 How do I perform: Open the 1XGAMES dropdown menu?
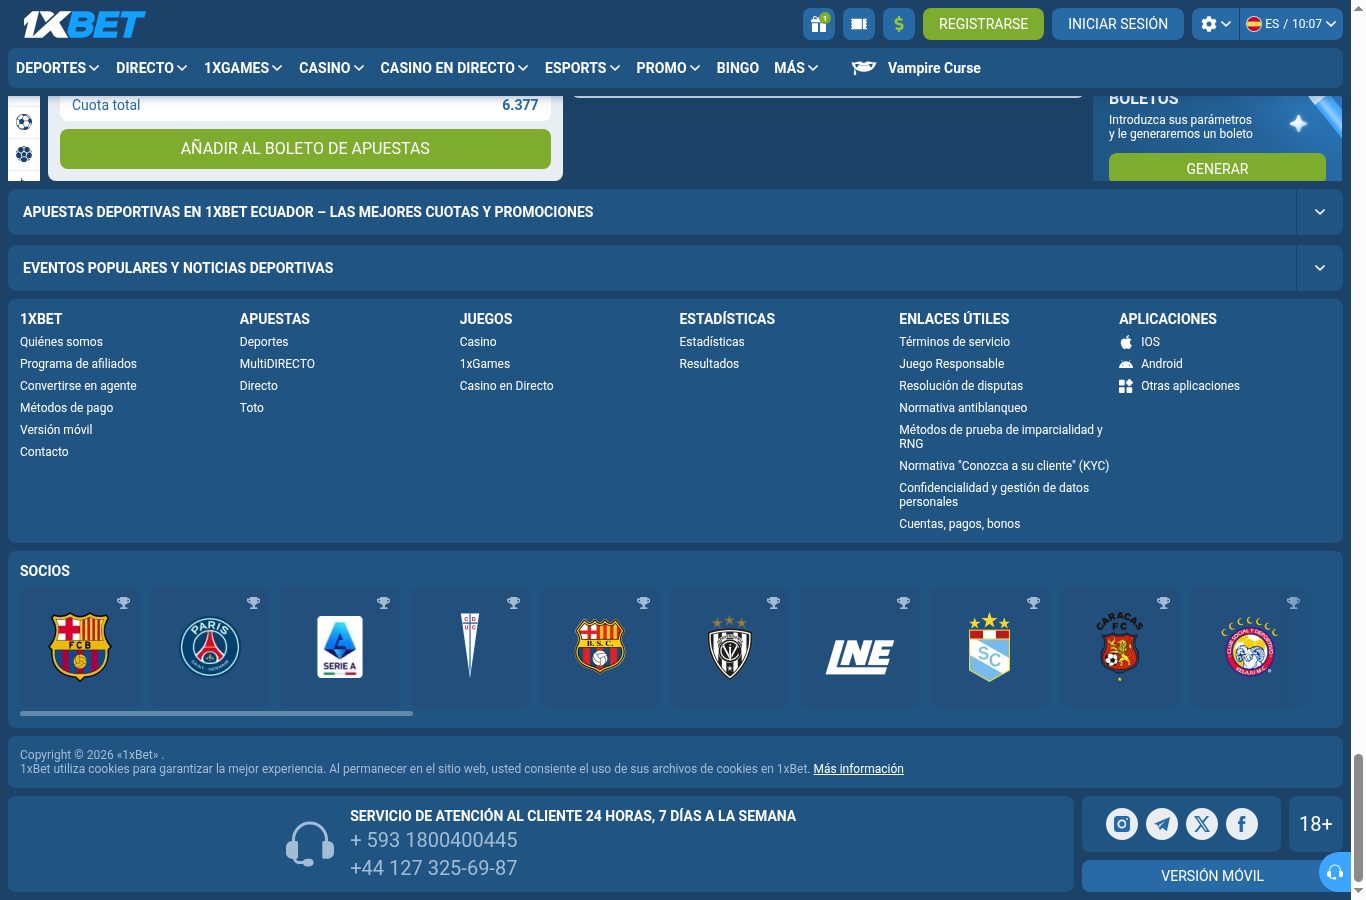243,68
